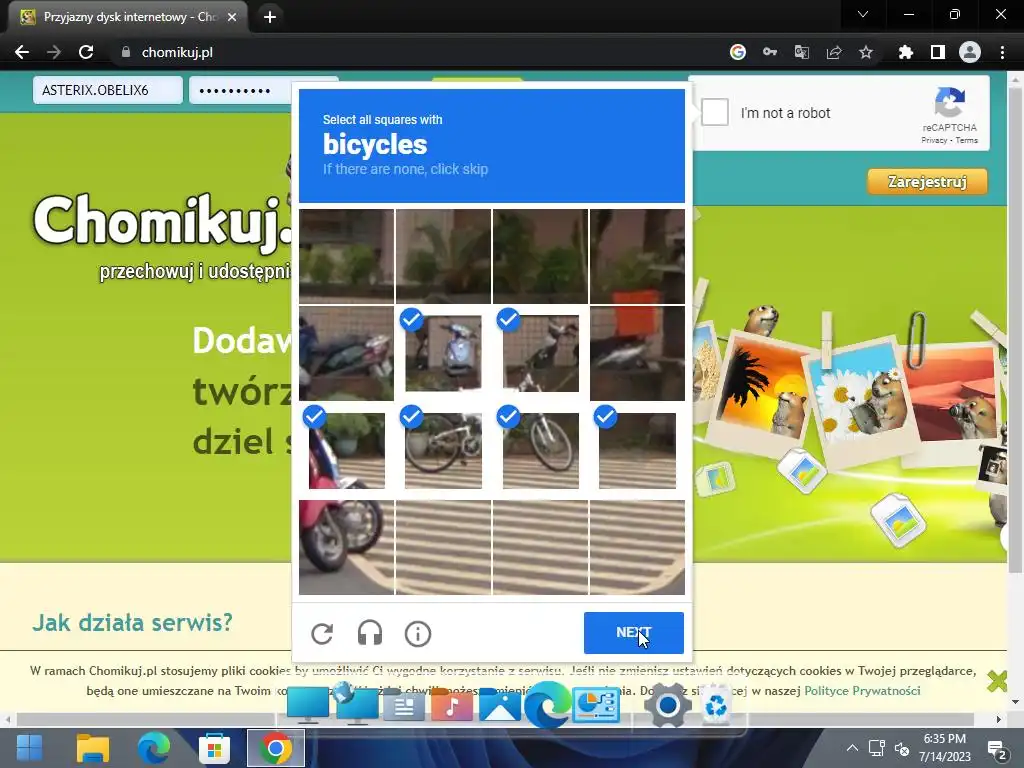Click the muted volume tray icon
1024x768 pixels.
tap(902, 749)
